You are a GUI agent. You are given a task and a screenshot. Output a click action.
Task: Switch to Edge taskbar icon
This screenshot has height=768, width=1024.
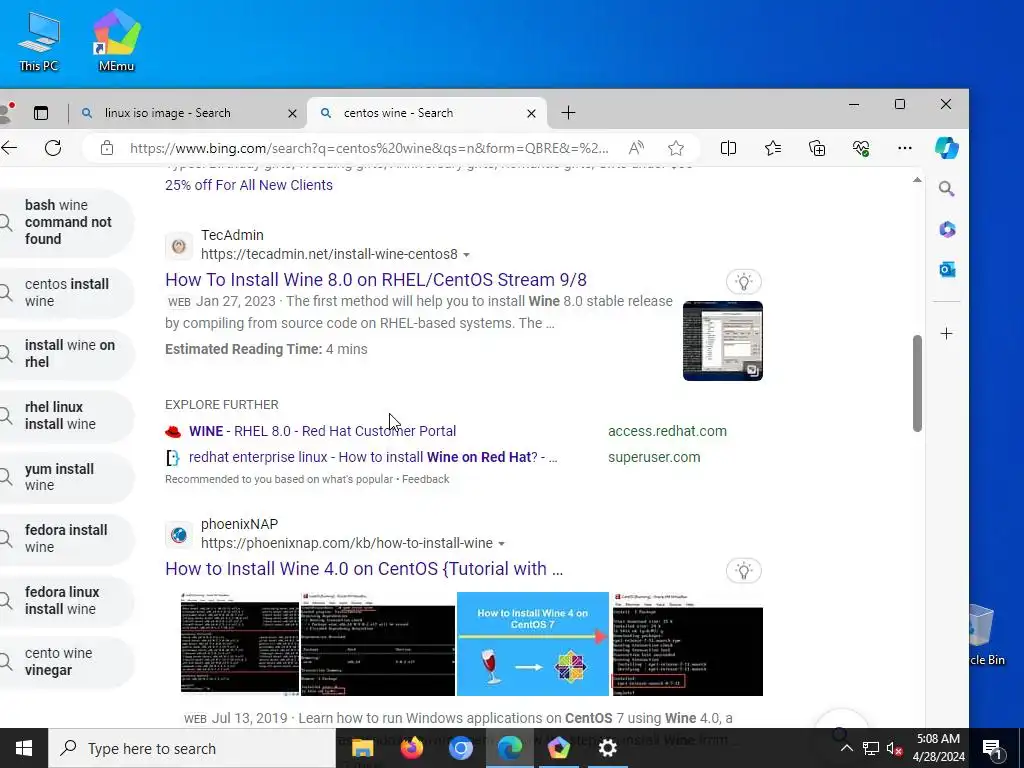(x=509, y=748)
